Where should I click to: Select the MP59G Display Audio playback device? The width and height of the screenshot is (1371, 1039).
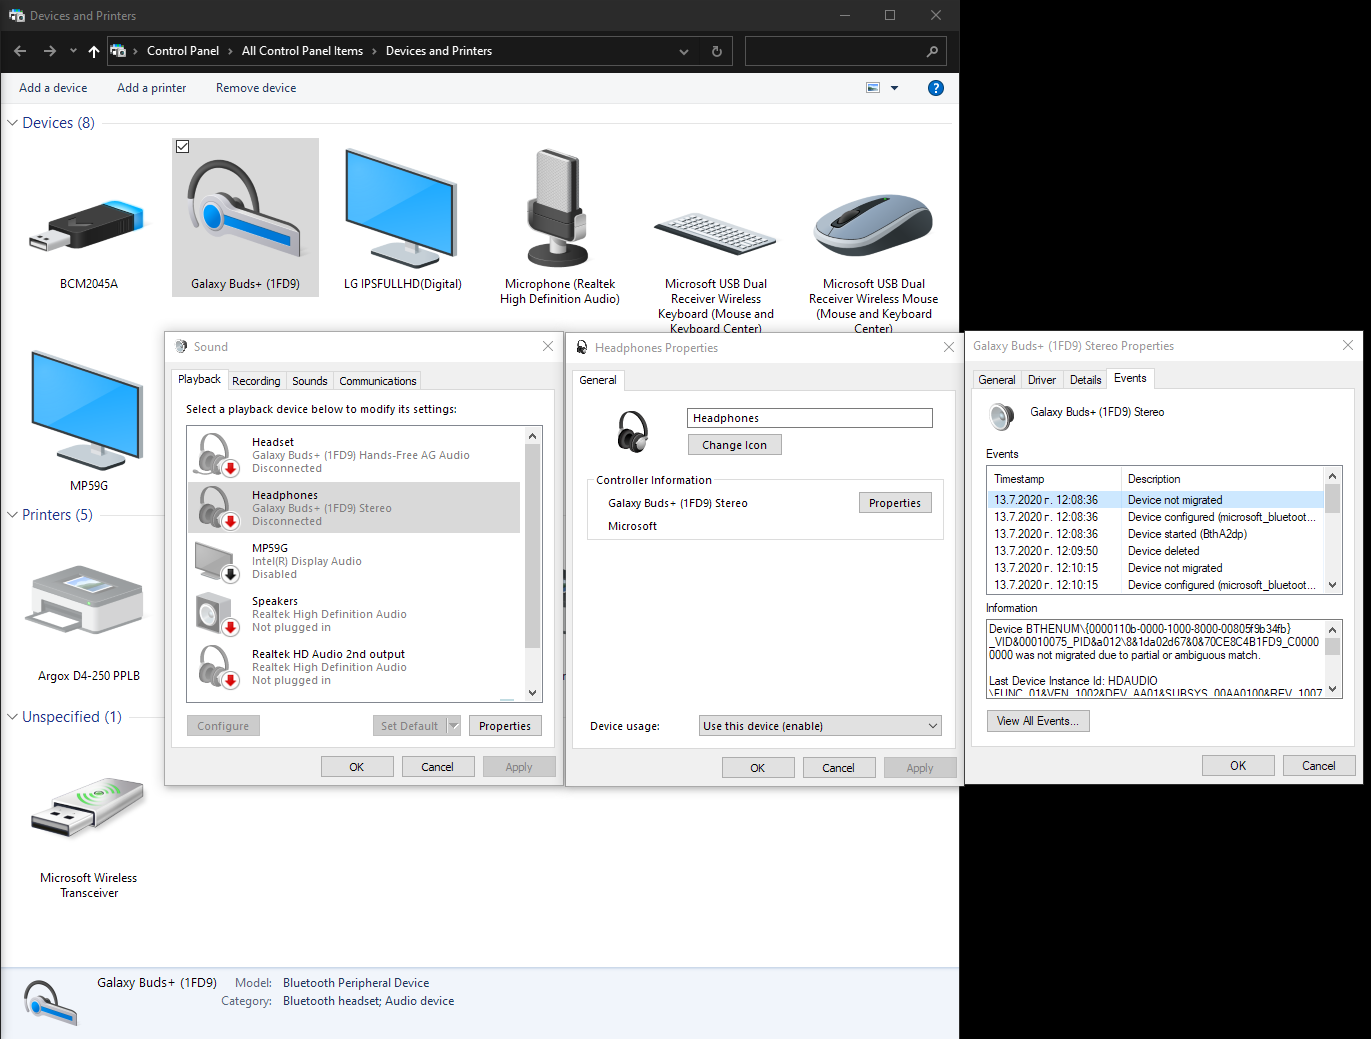pyautogui.click(x=354, y=561)
